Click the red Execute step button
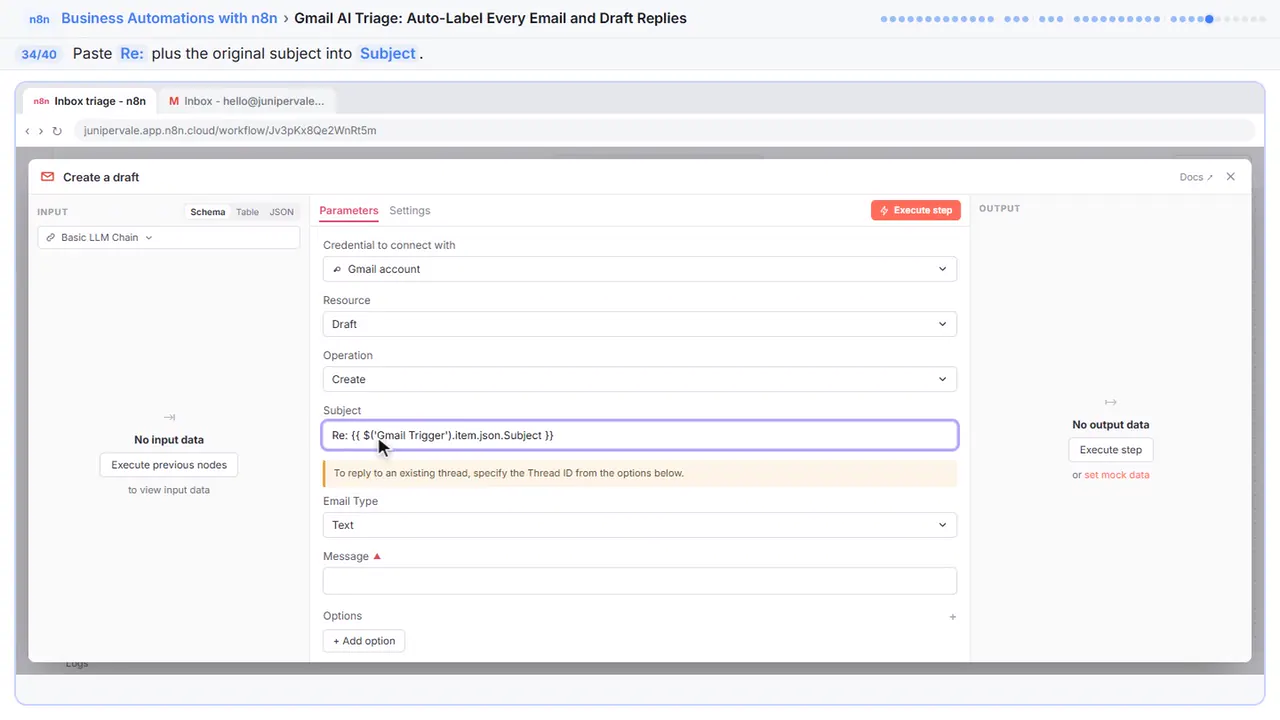The image size is (1280, 720). pos(916,210)
